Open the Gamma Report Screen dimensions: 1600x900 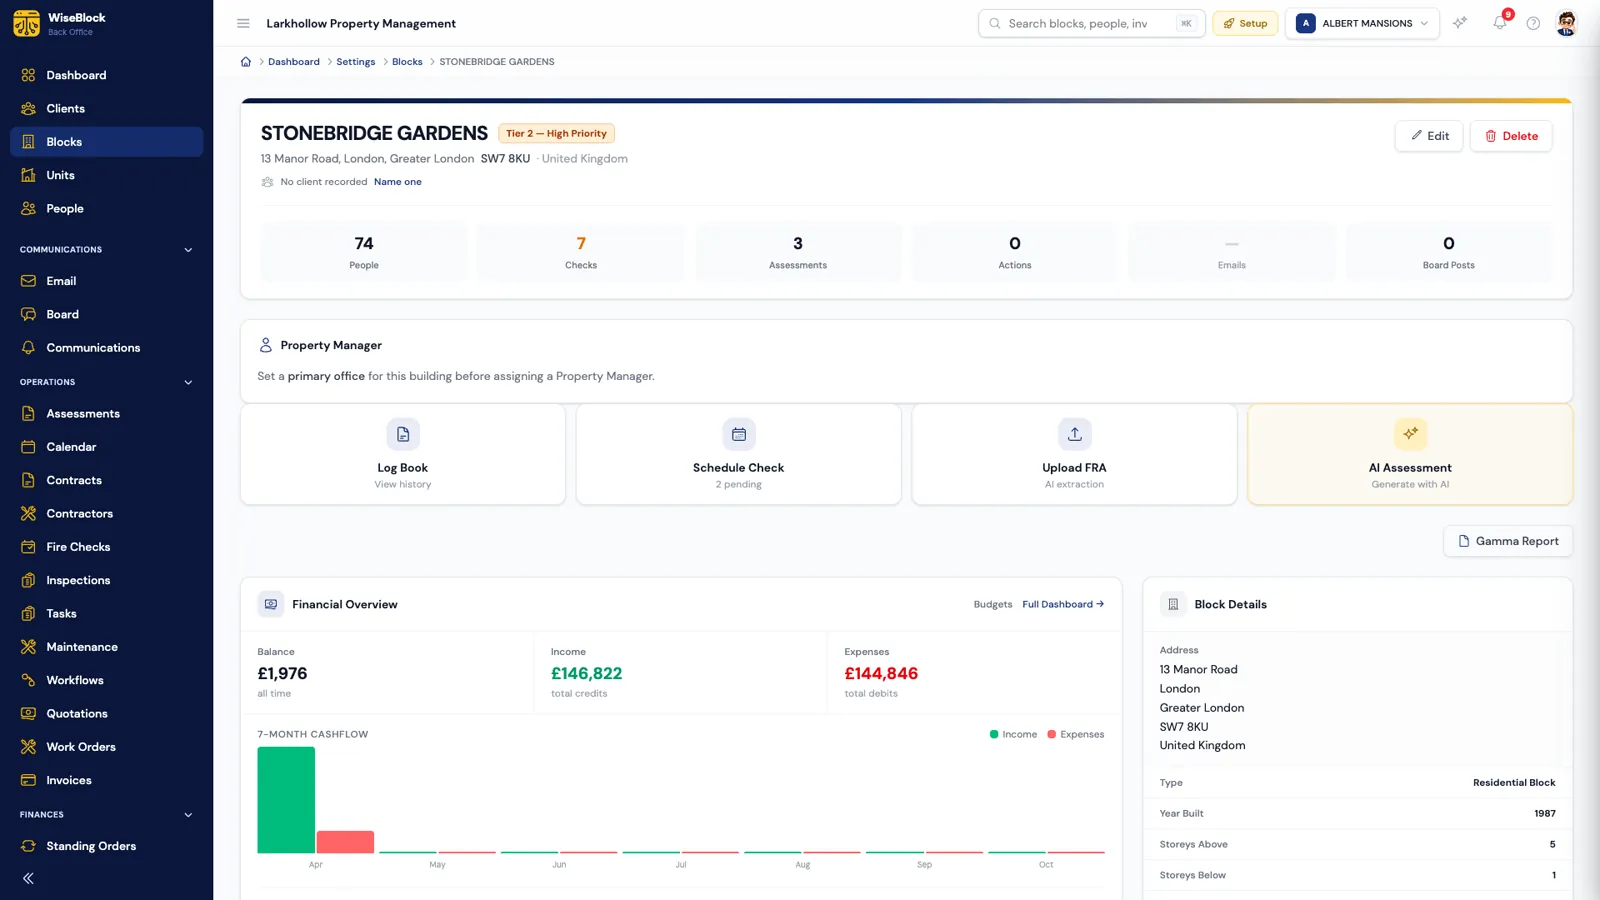pos(1508,541)
